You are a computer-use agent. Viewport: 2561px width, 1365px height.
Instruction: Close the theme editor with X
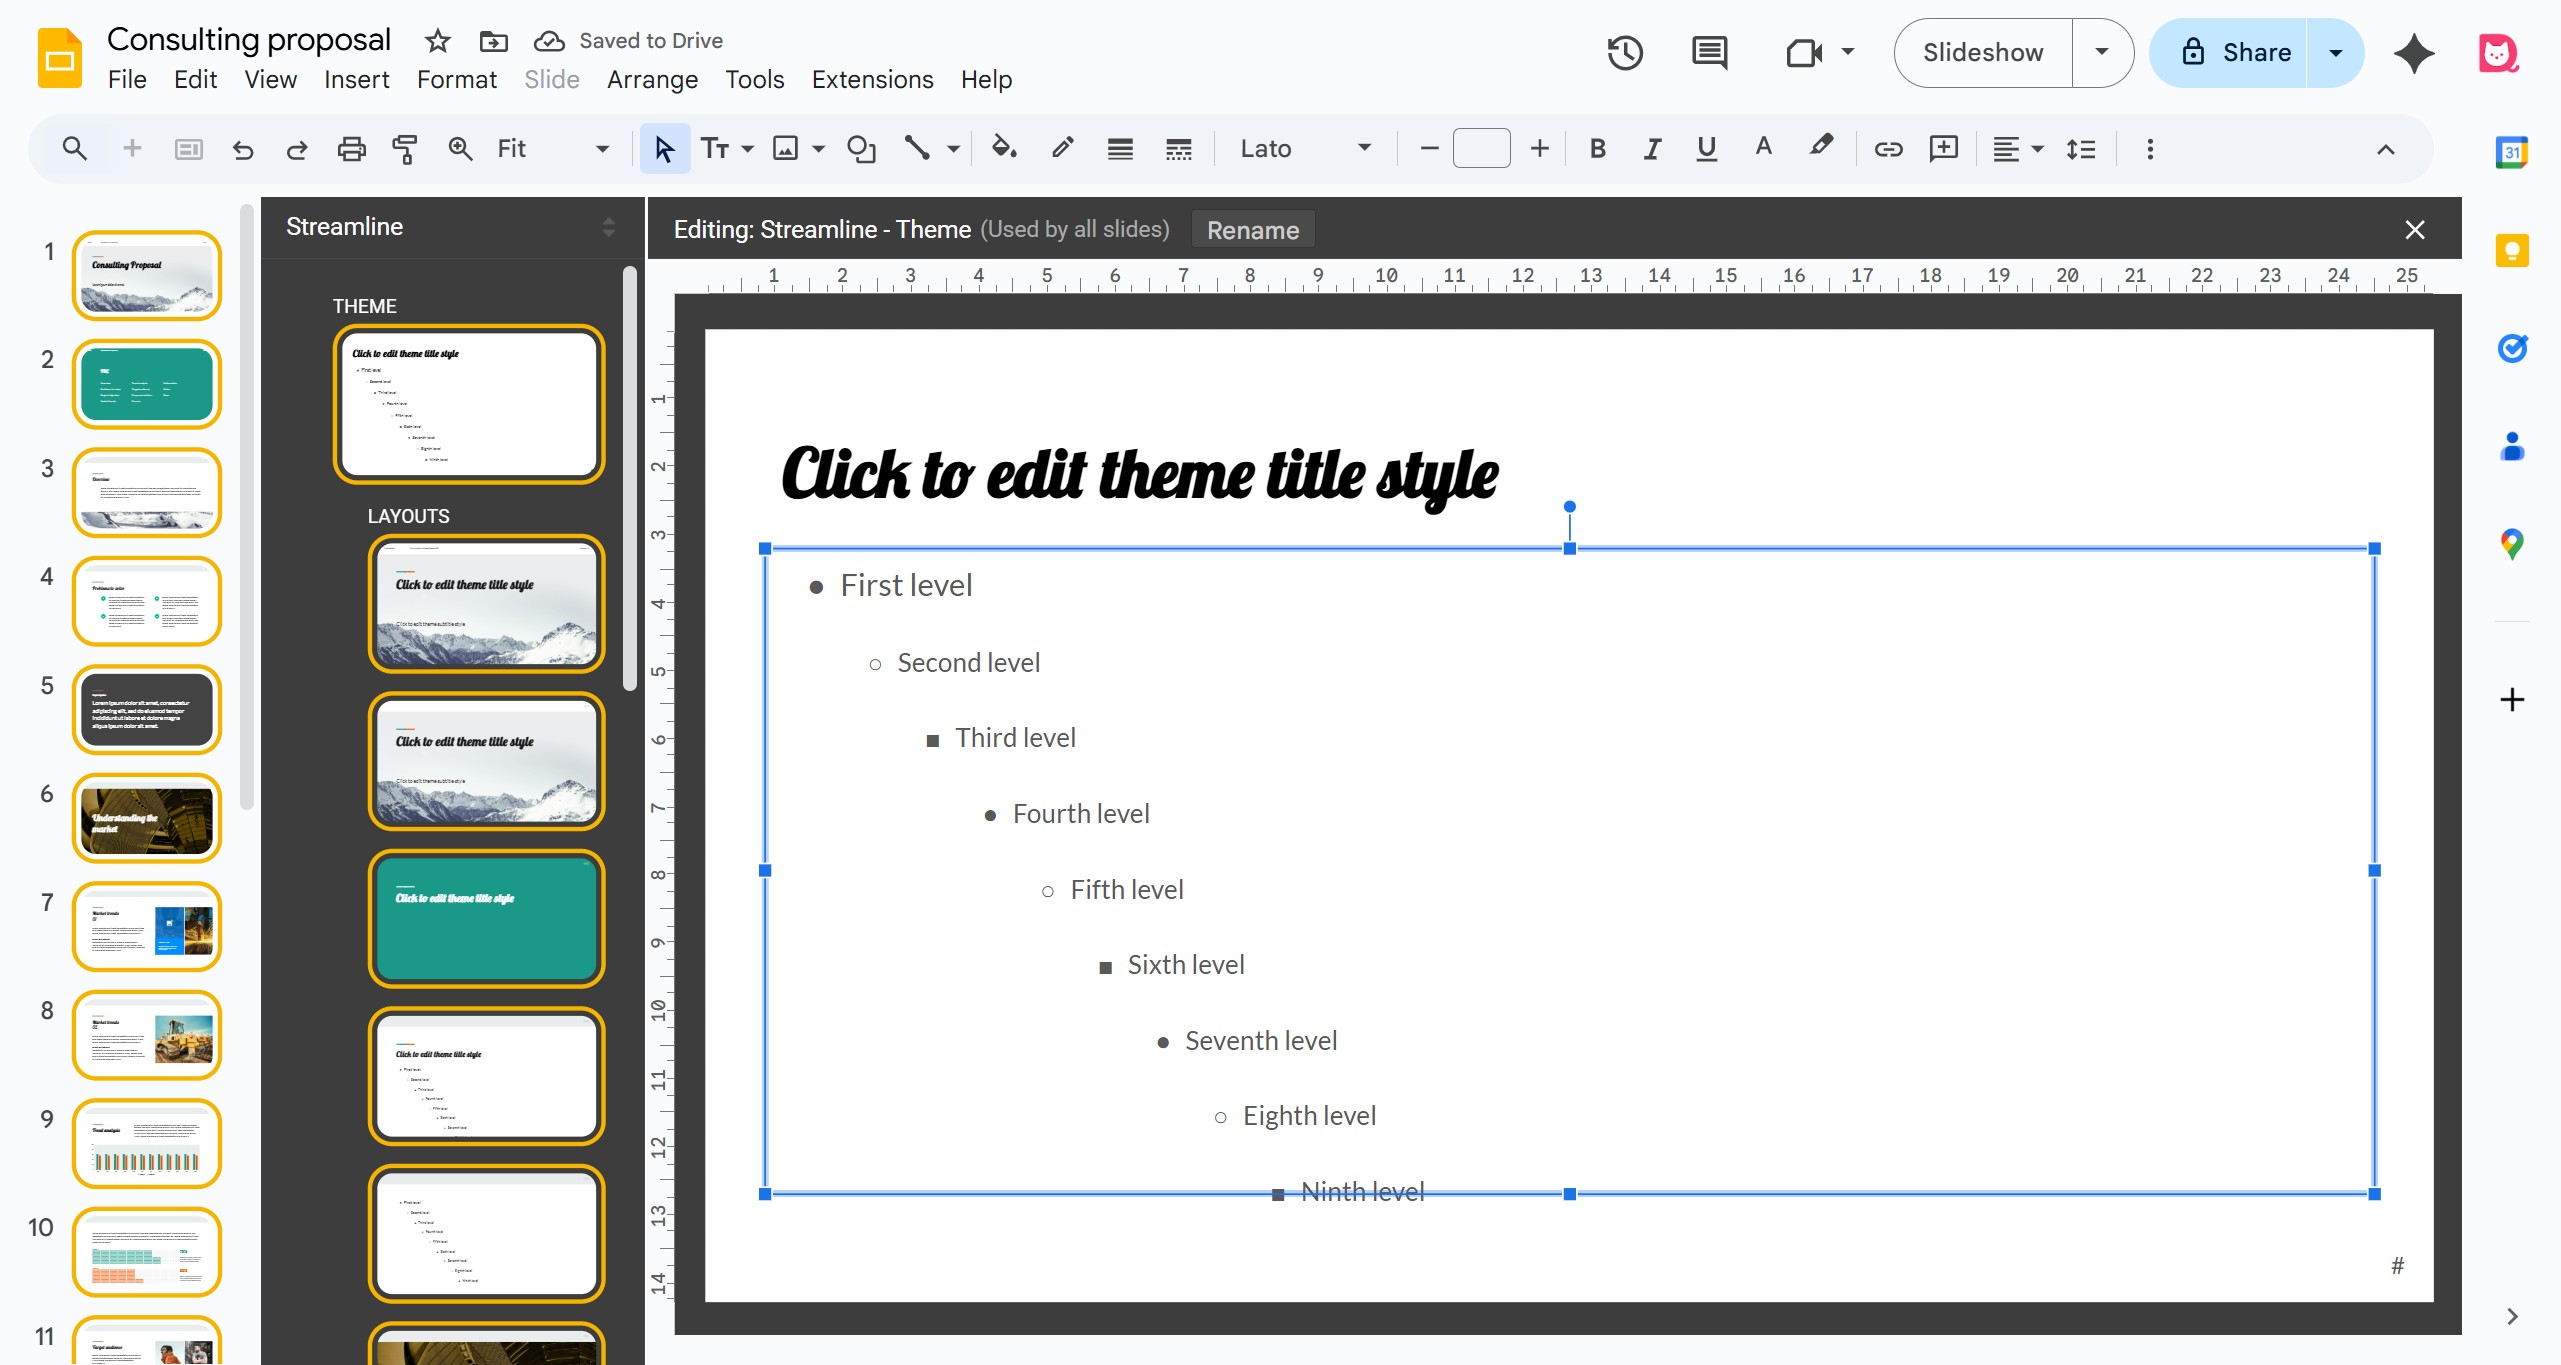[2415, 230]
